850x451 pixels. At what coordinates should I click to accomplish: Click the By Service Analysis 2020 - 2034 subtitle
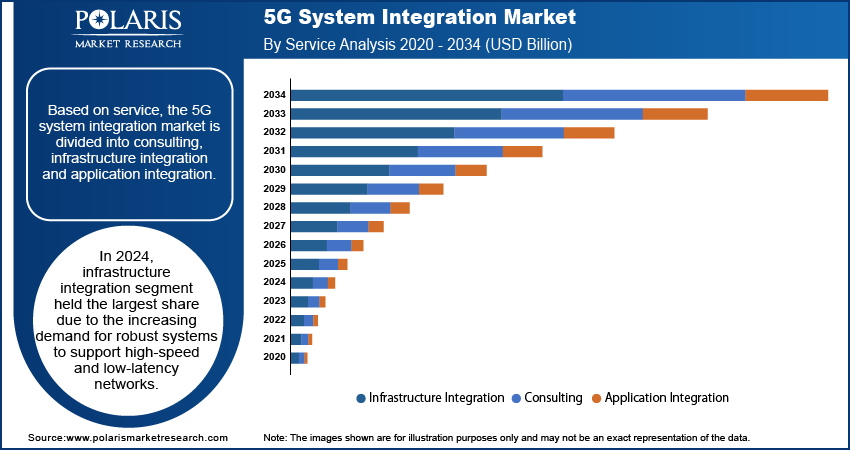(417, 45)
